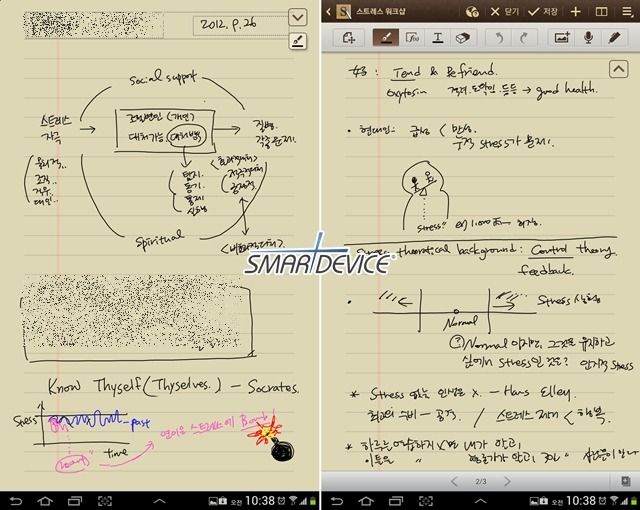Viewport: 640px width, 510px height.
Task: Tap the bomb drawing on left note
Action: point(282,451)
